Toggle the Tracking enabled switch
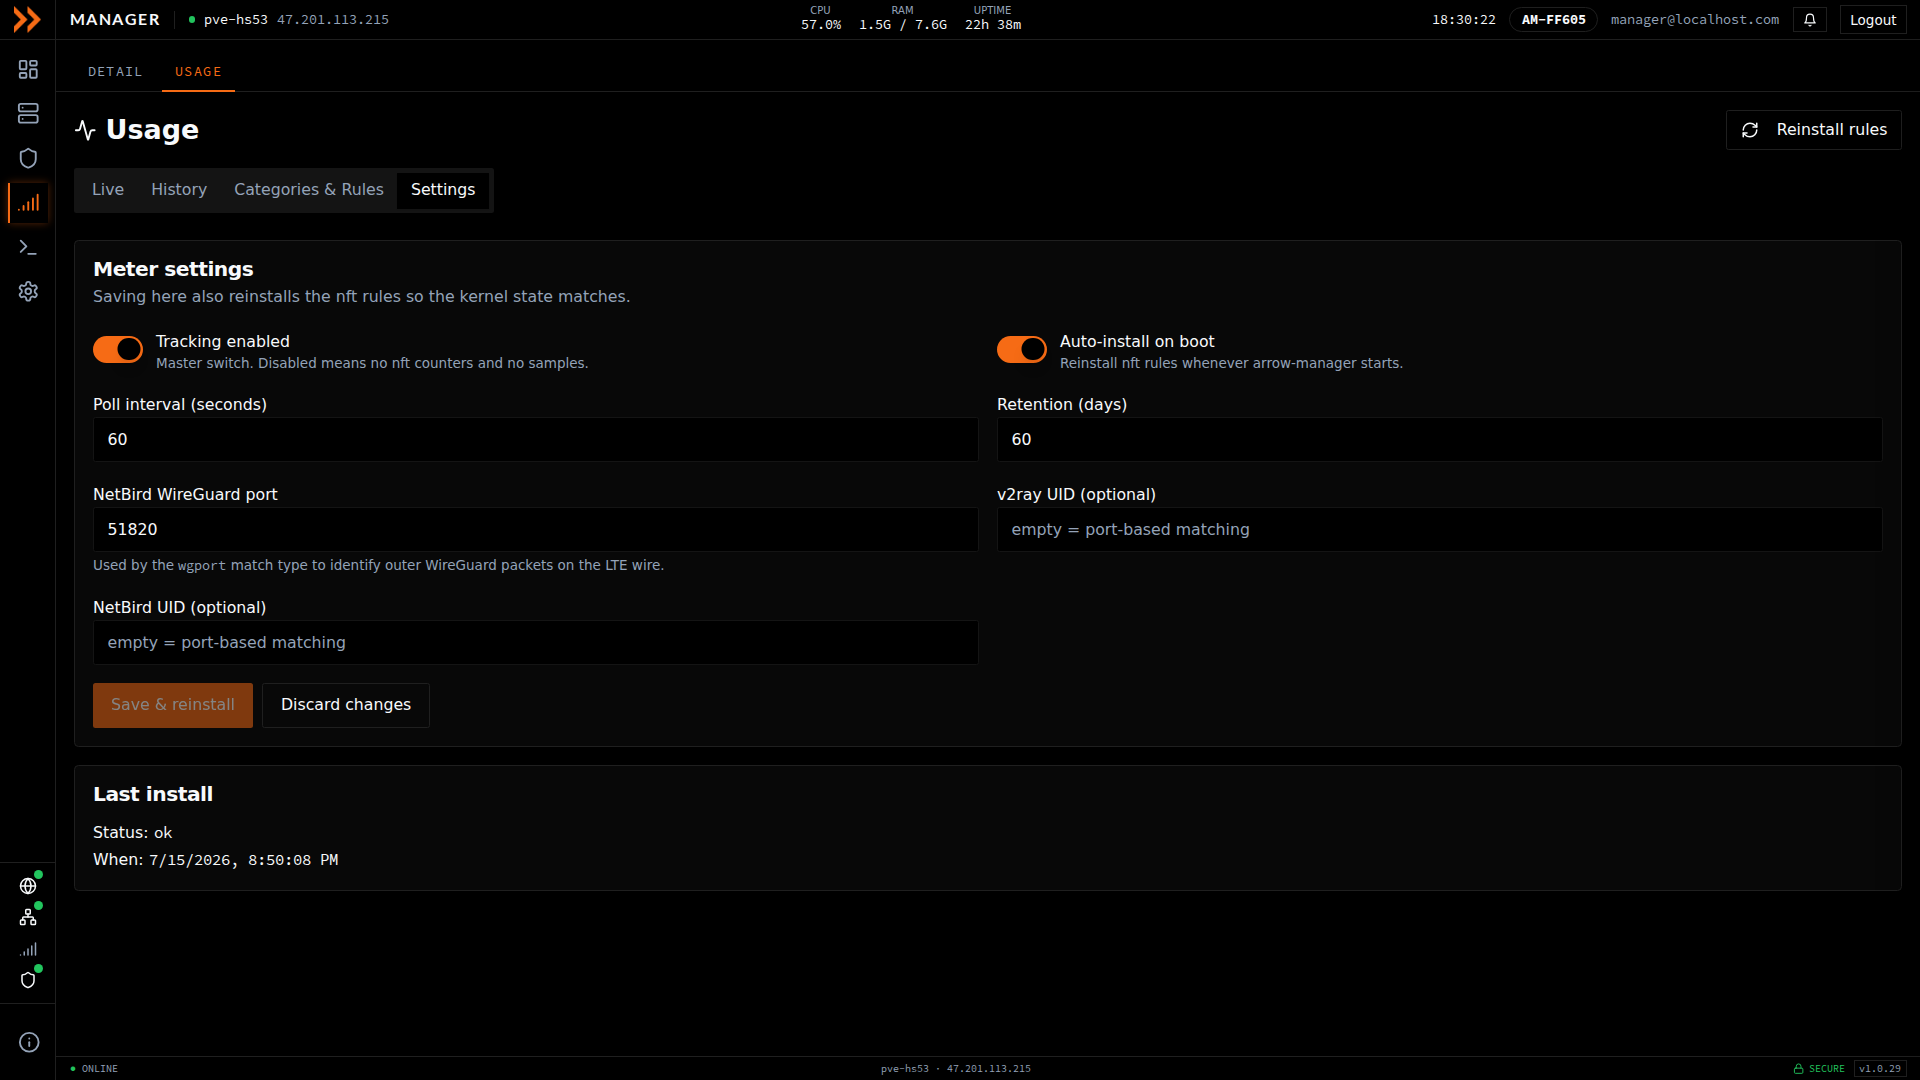Viewport: 1920px width, 1080px height. (x=118, y=349)
